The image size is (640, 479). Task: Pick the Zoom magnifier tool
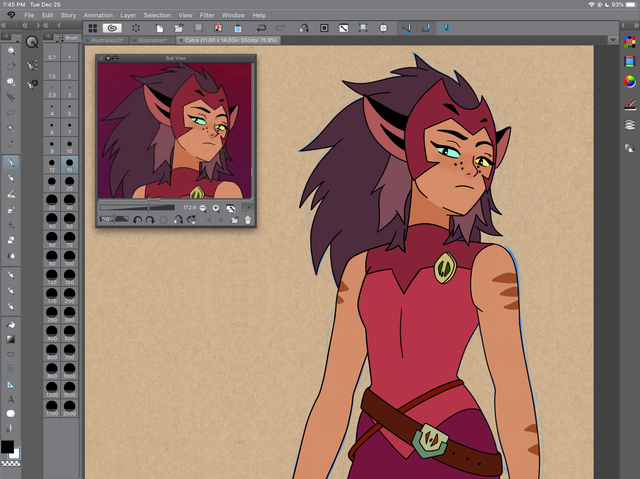(x=11, y=50)
